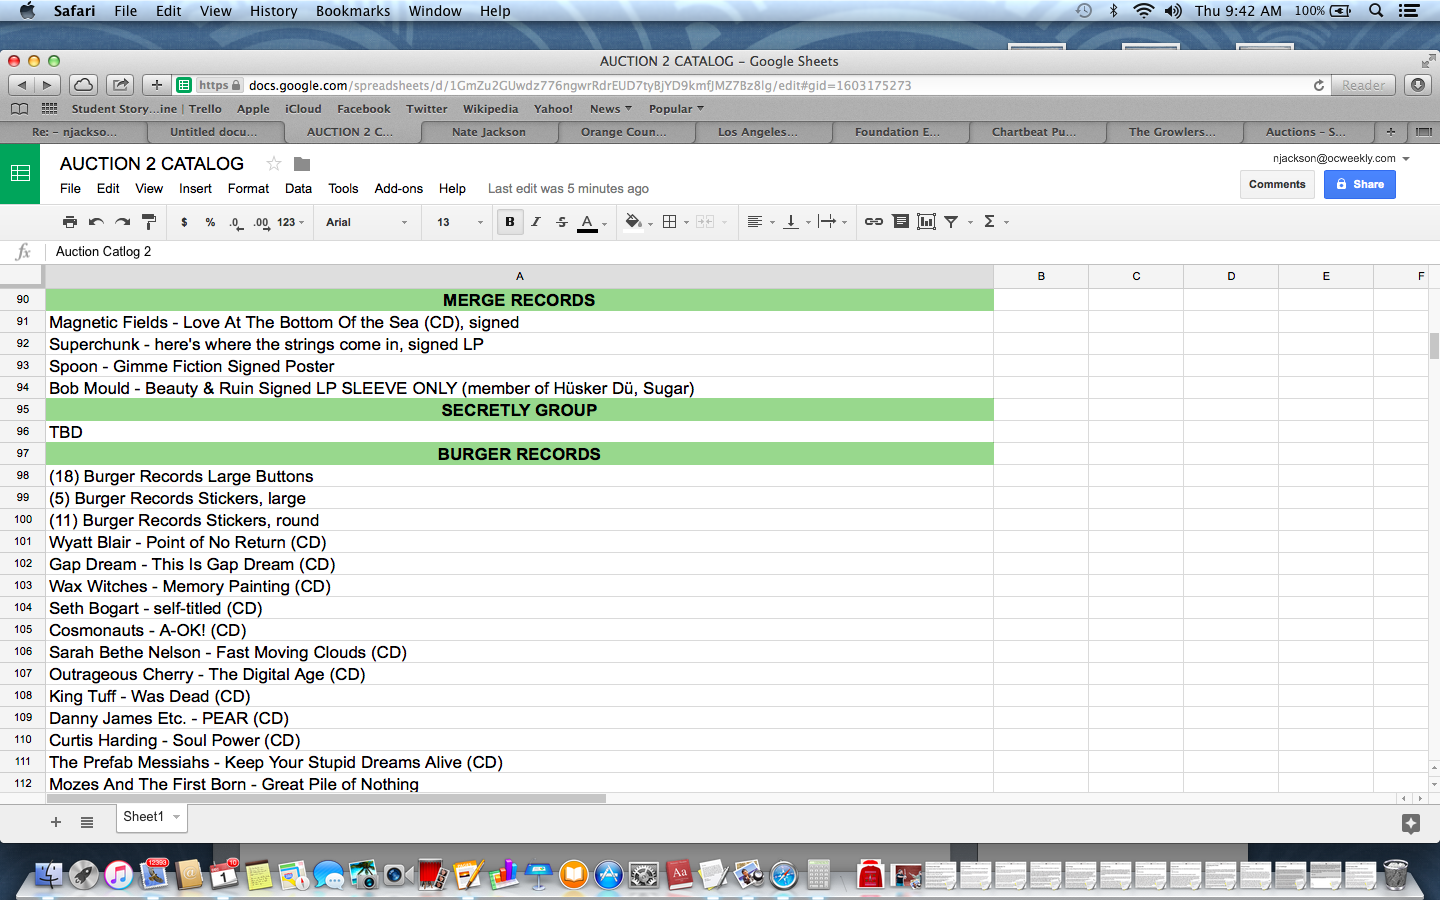Image resolution: width=1440 pixels, height=900 pixels.
Task: Click the insert chart icon
Action: 926,222
